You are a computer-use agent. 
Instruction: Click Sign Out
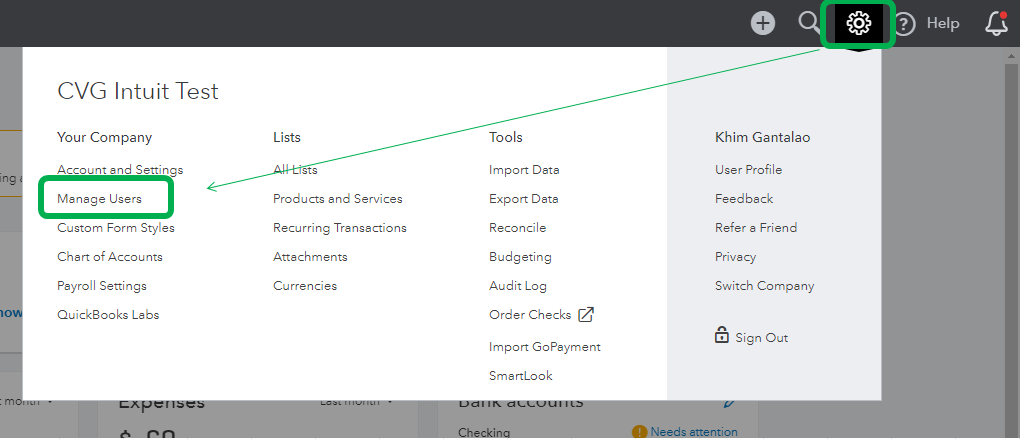click(x=762, y=338)
